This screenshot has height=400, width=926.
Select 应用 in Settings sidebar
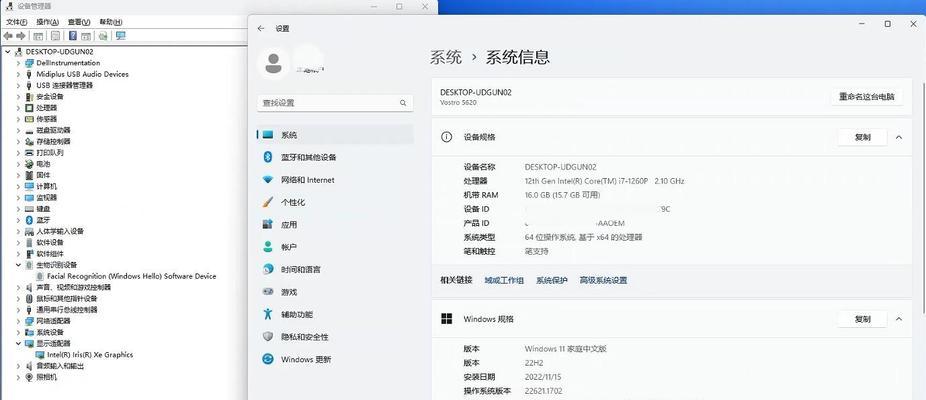click(x=335, y=225)
